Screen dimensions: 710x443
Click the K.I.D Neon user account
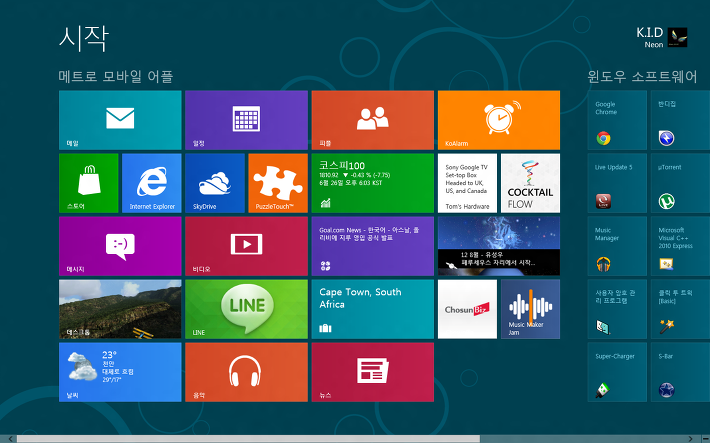(x=662, y=37)
